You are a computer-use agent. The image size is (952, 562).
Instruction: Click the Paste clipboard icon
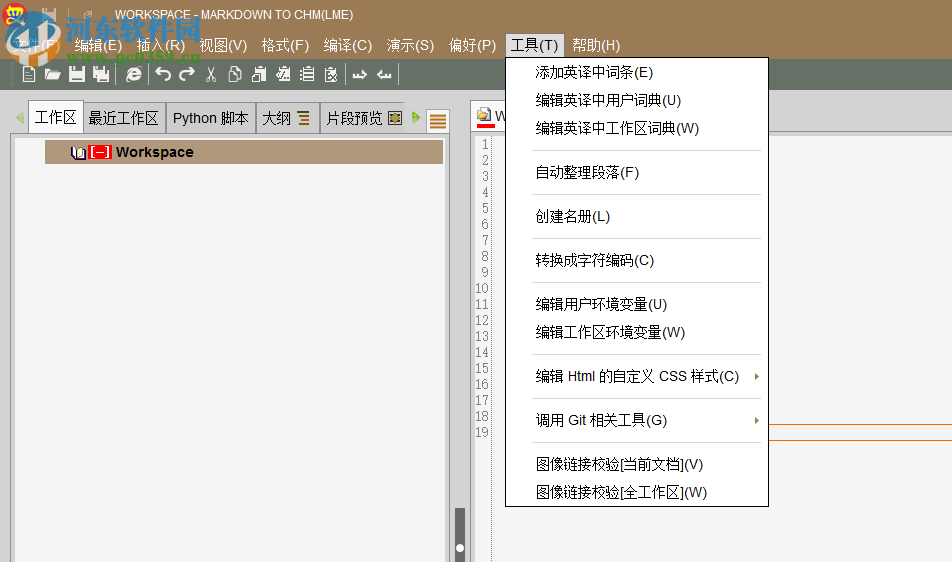click(x=259, y=75)
